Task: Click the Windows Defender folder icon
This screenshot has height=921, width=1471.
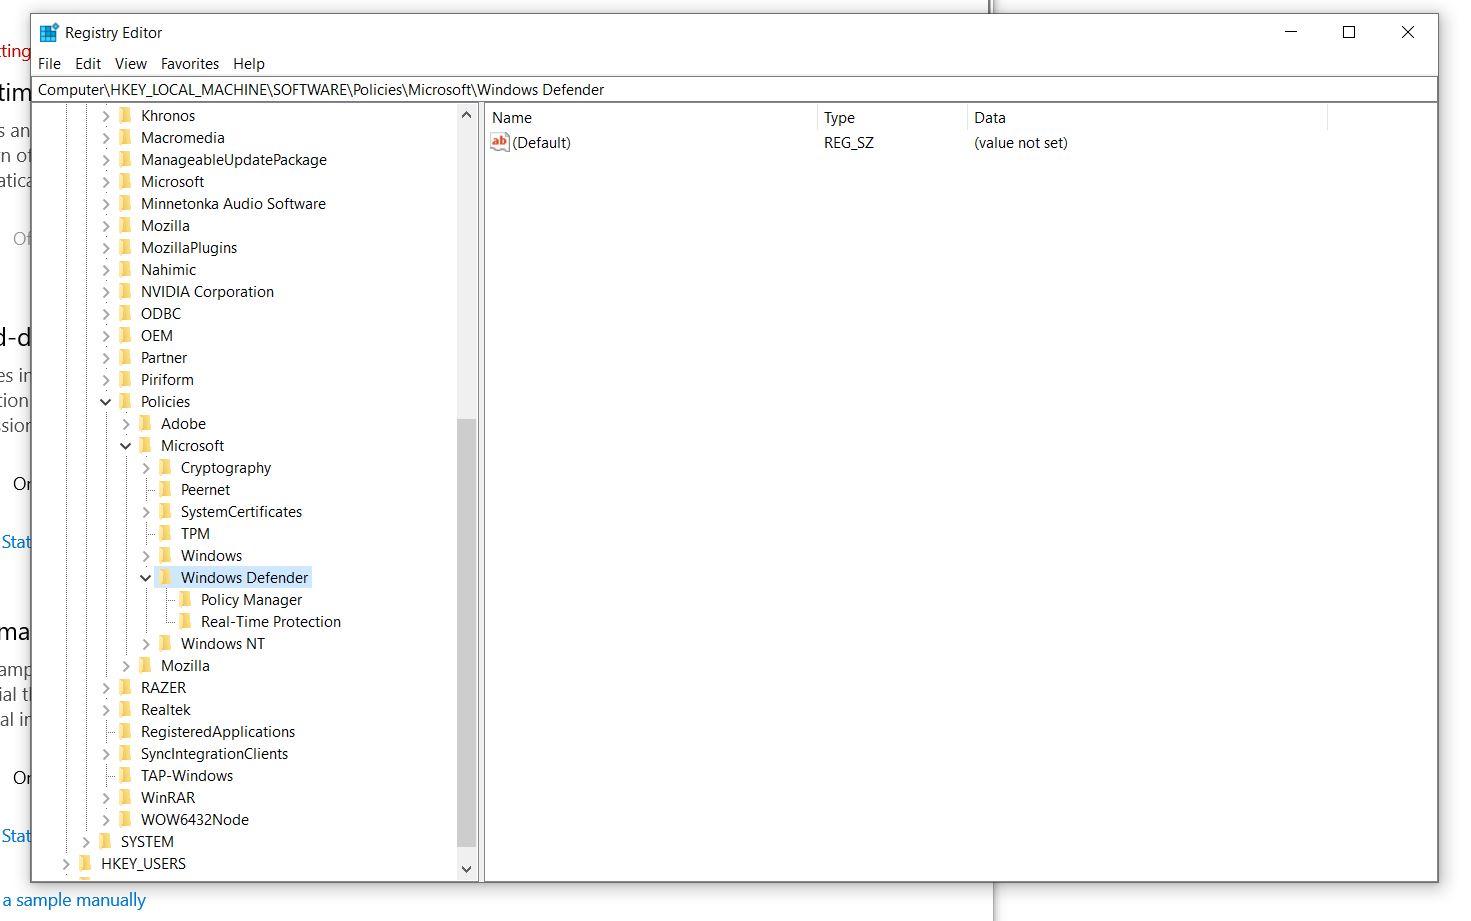Action: click(165, 577)
